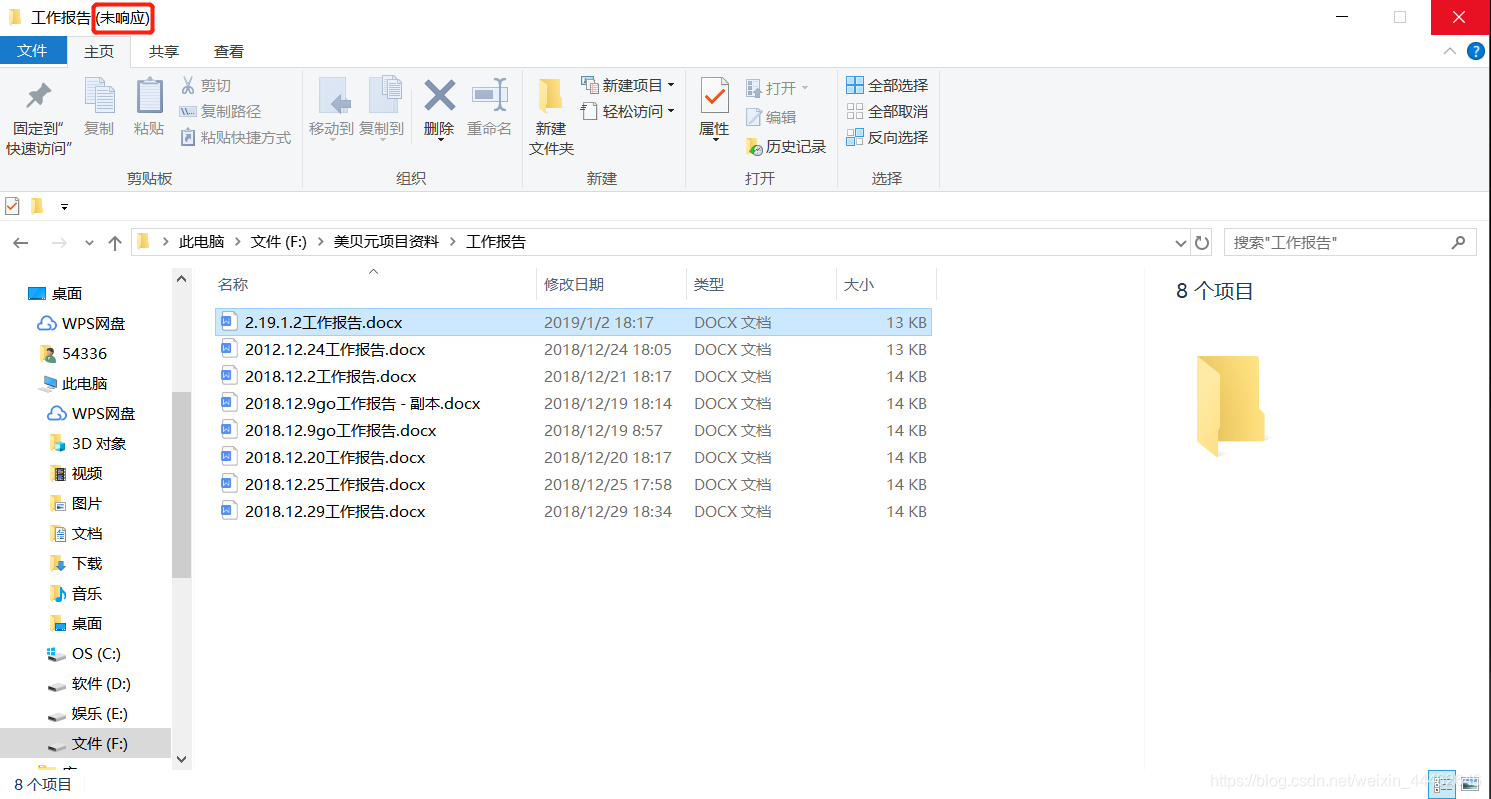Toggle properties checkbox in quick access toolbar
The image size is (1491, 799).
12,206
